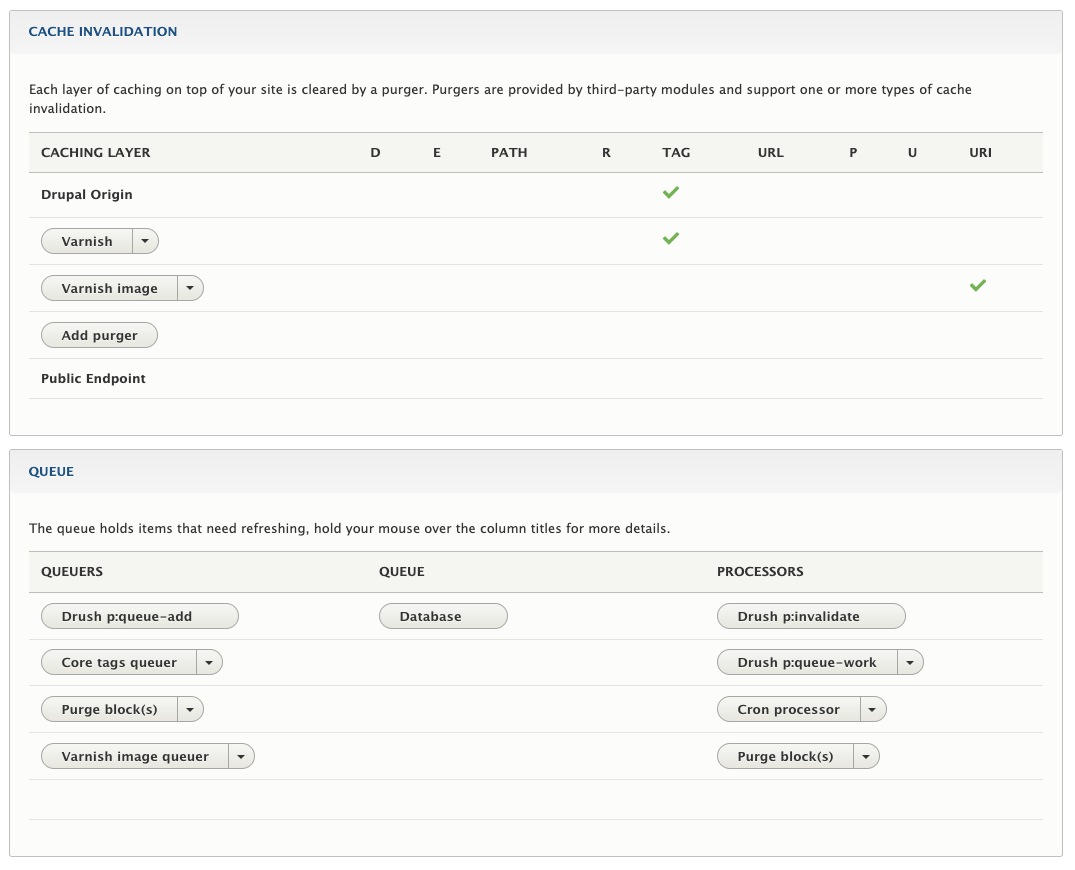Expand the Varnish image queuer dropdown arrow
1075x870 pixels.
click(x=241, y=756)
